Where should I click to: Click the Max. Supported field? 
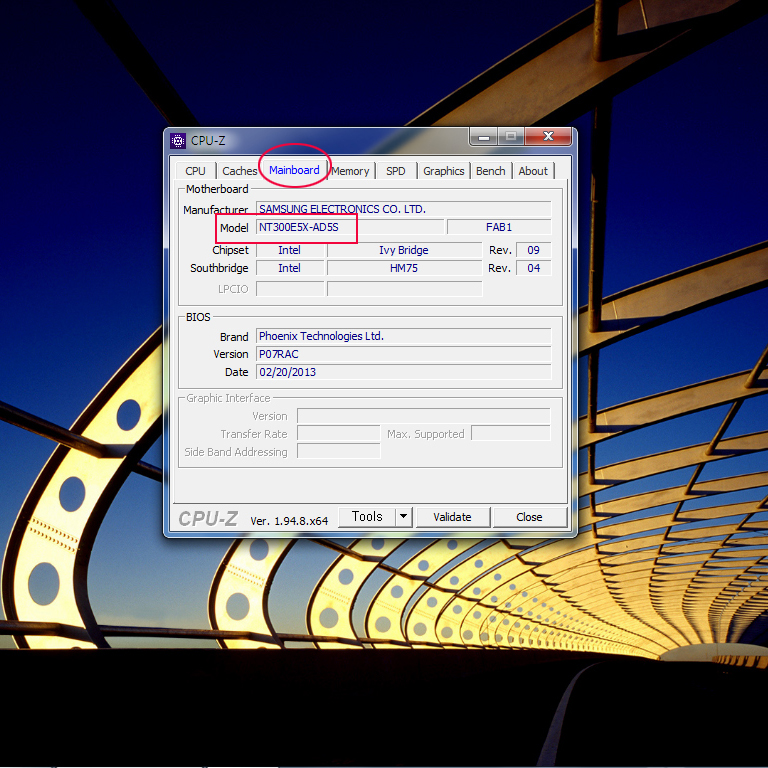pyautogui.click(x=511, y=434)
